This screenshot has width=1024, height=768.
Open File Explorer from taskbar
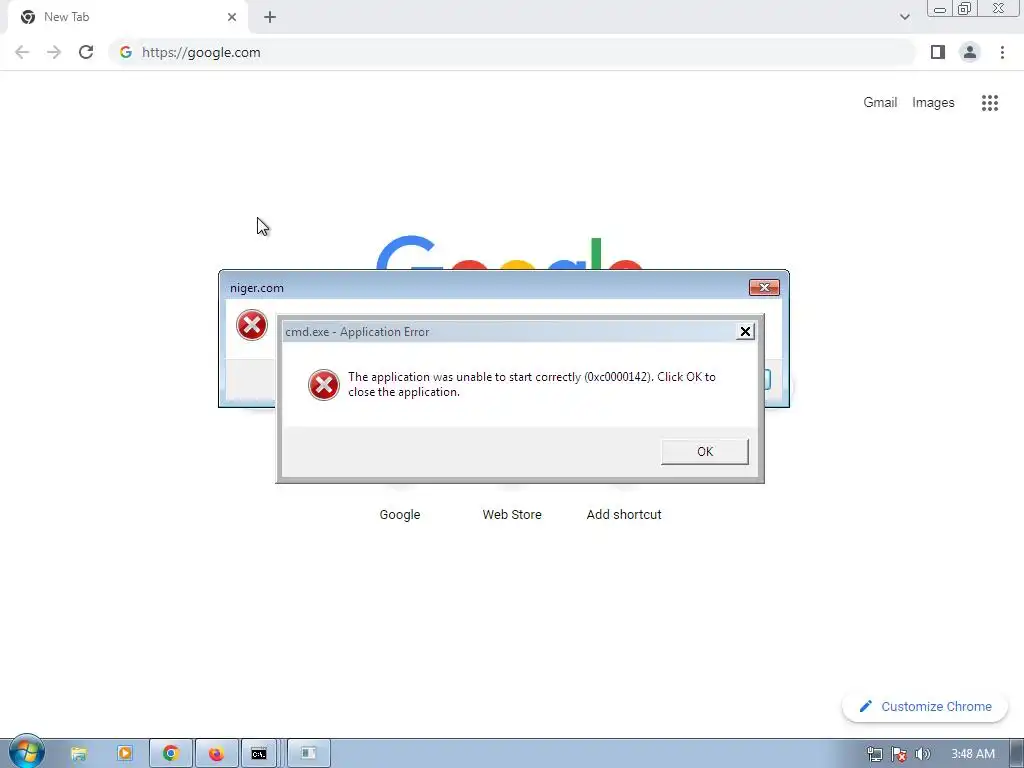78,754
